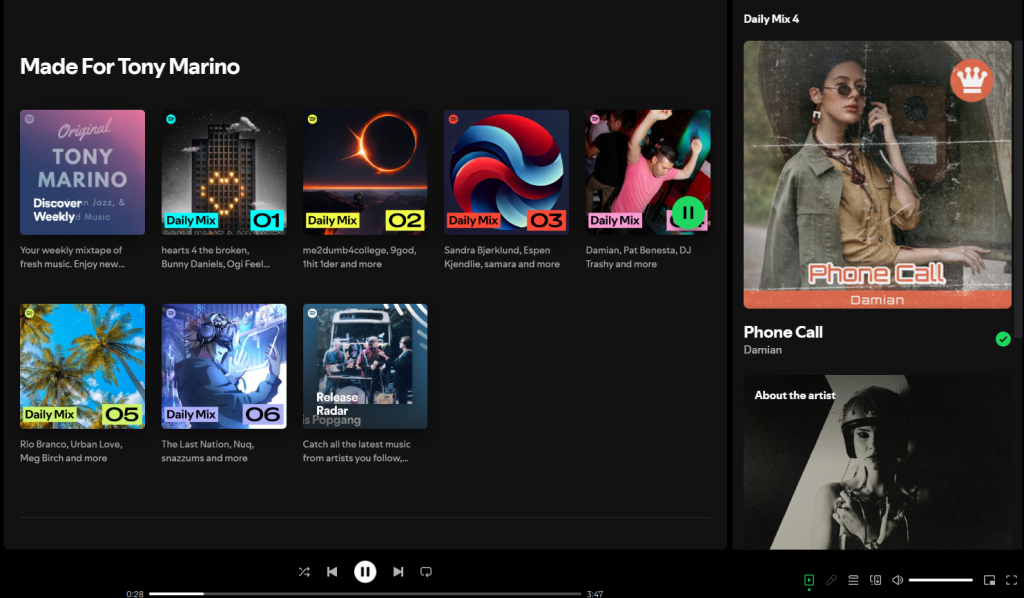
Task: Click the 'Your weekly mixtape' description
Action: coord(72,257)
